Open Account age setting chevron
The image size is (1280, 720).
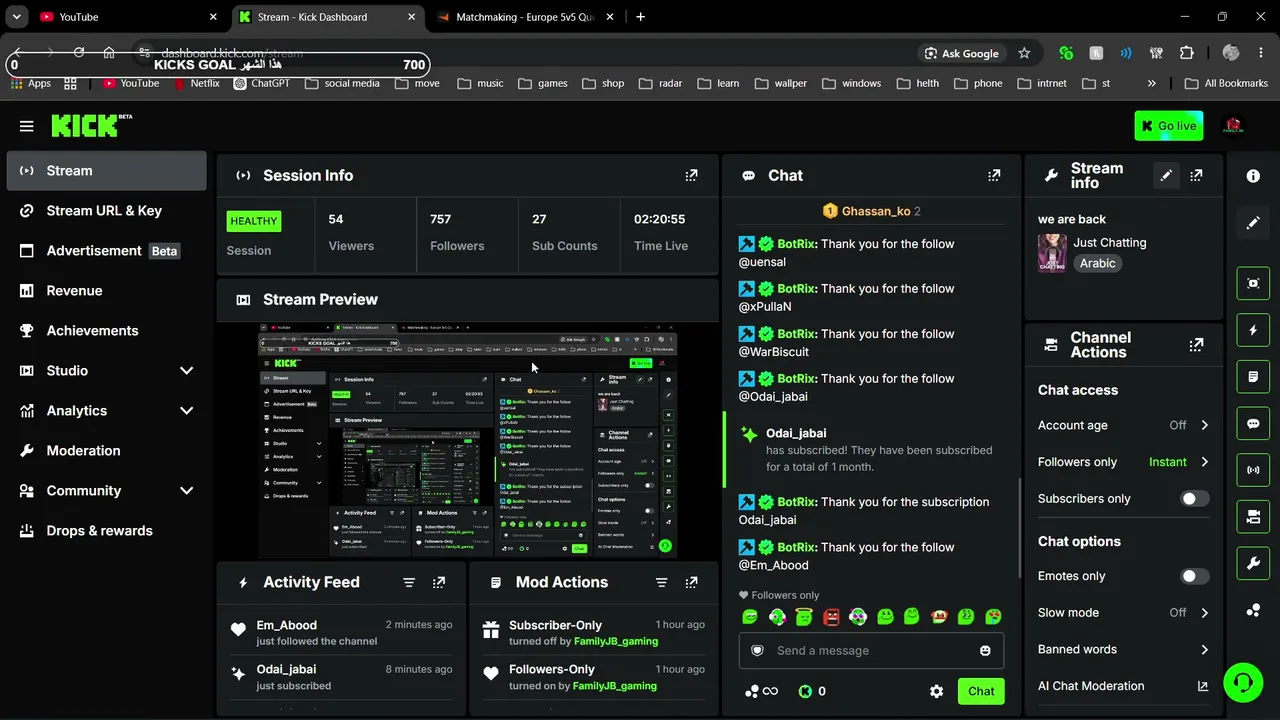[1204, 425]
